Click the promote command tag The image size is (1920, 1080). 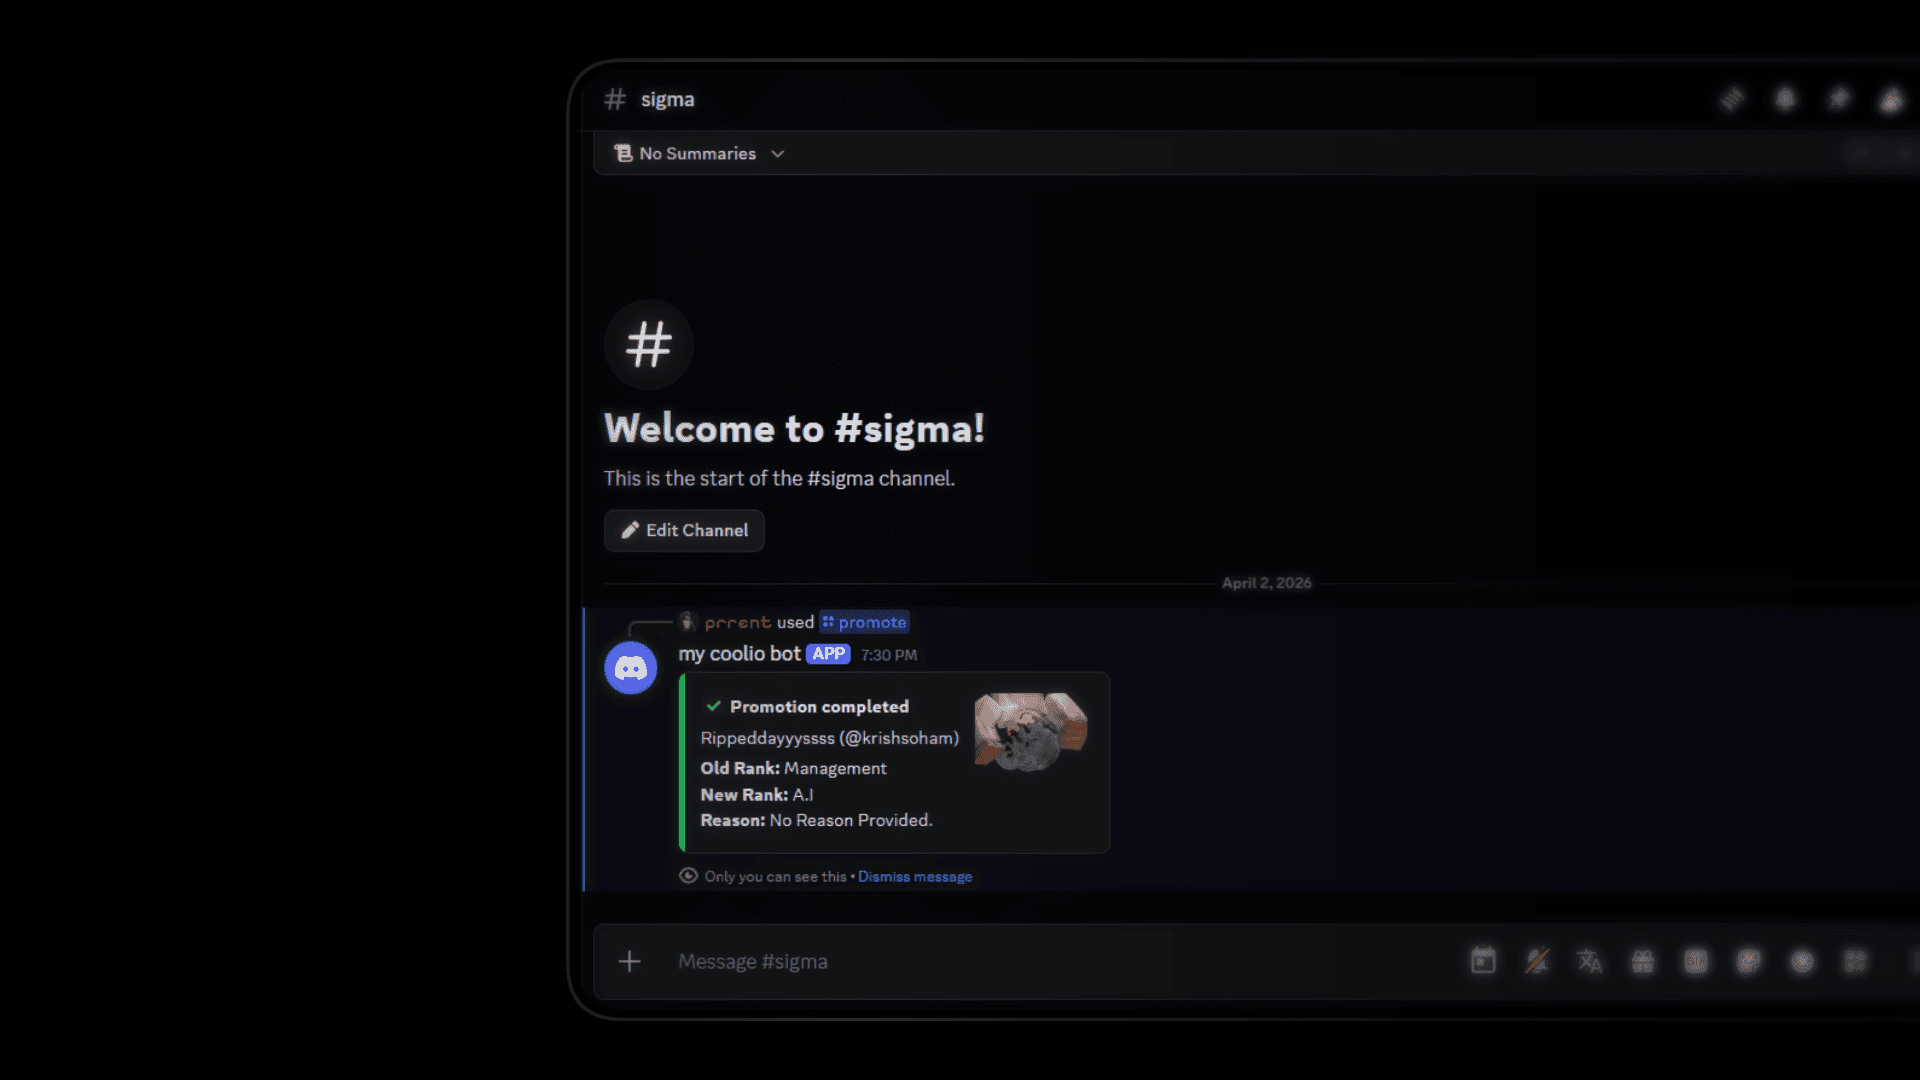point(864,622)
